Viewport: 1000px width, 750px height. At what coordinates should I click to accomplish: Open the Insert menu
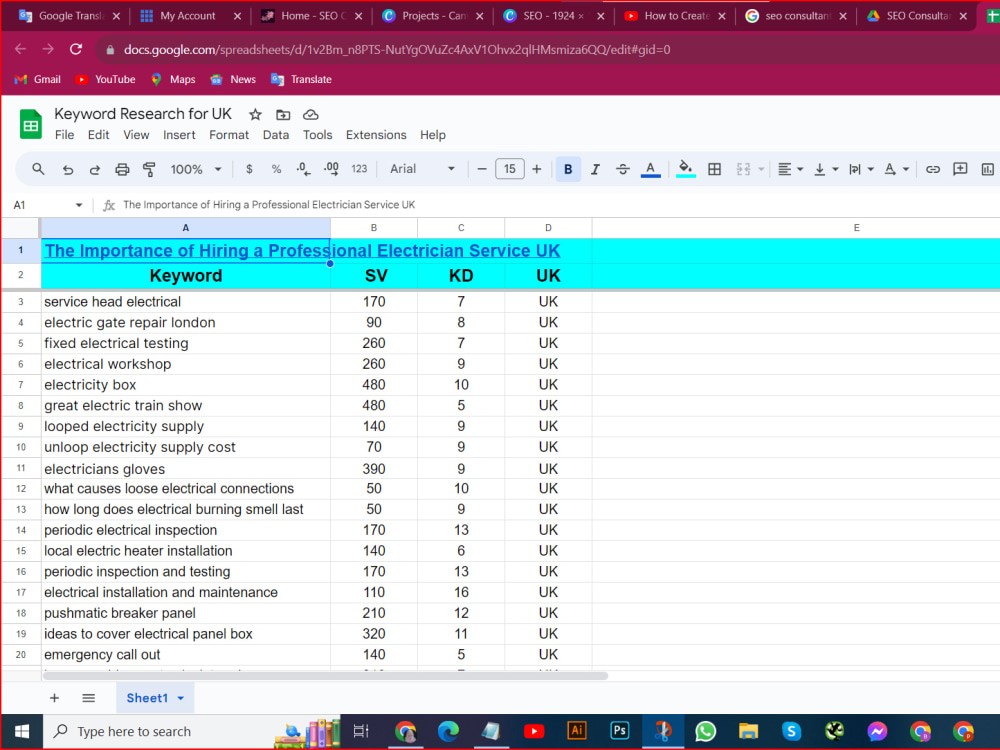[179, 135]
